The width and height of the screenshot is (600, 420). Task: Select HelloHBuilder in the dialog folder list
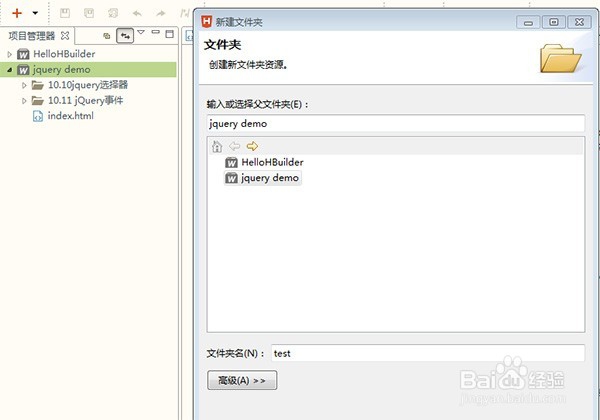pos(272,162)
